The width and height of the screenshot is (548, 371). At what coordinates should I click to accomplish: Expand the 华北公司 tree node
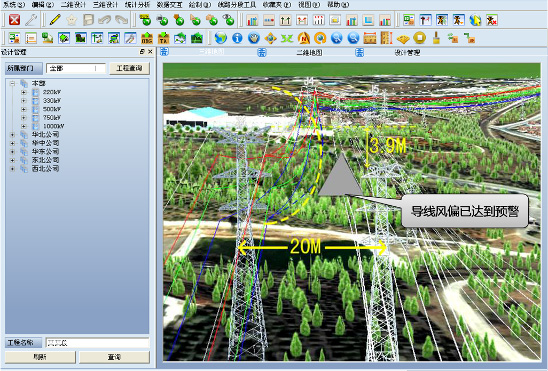coord(13,134)
